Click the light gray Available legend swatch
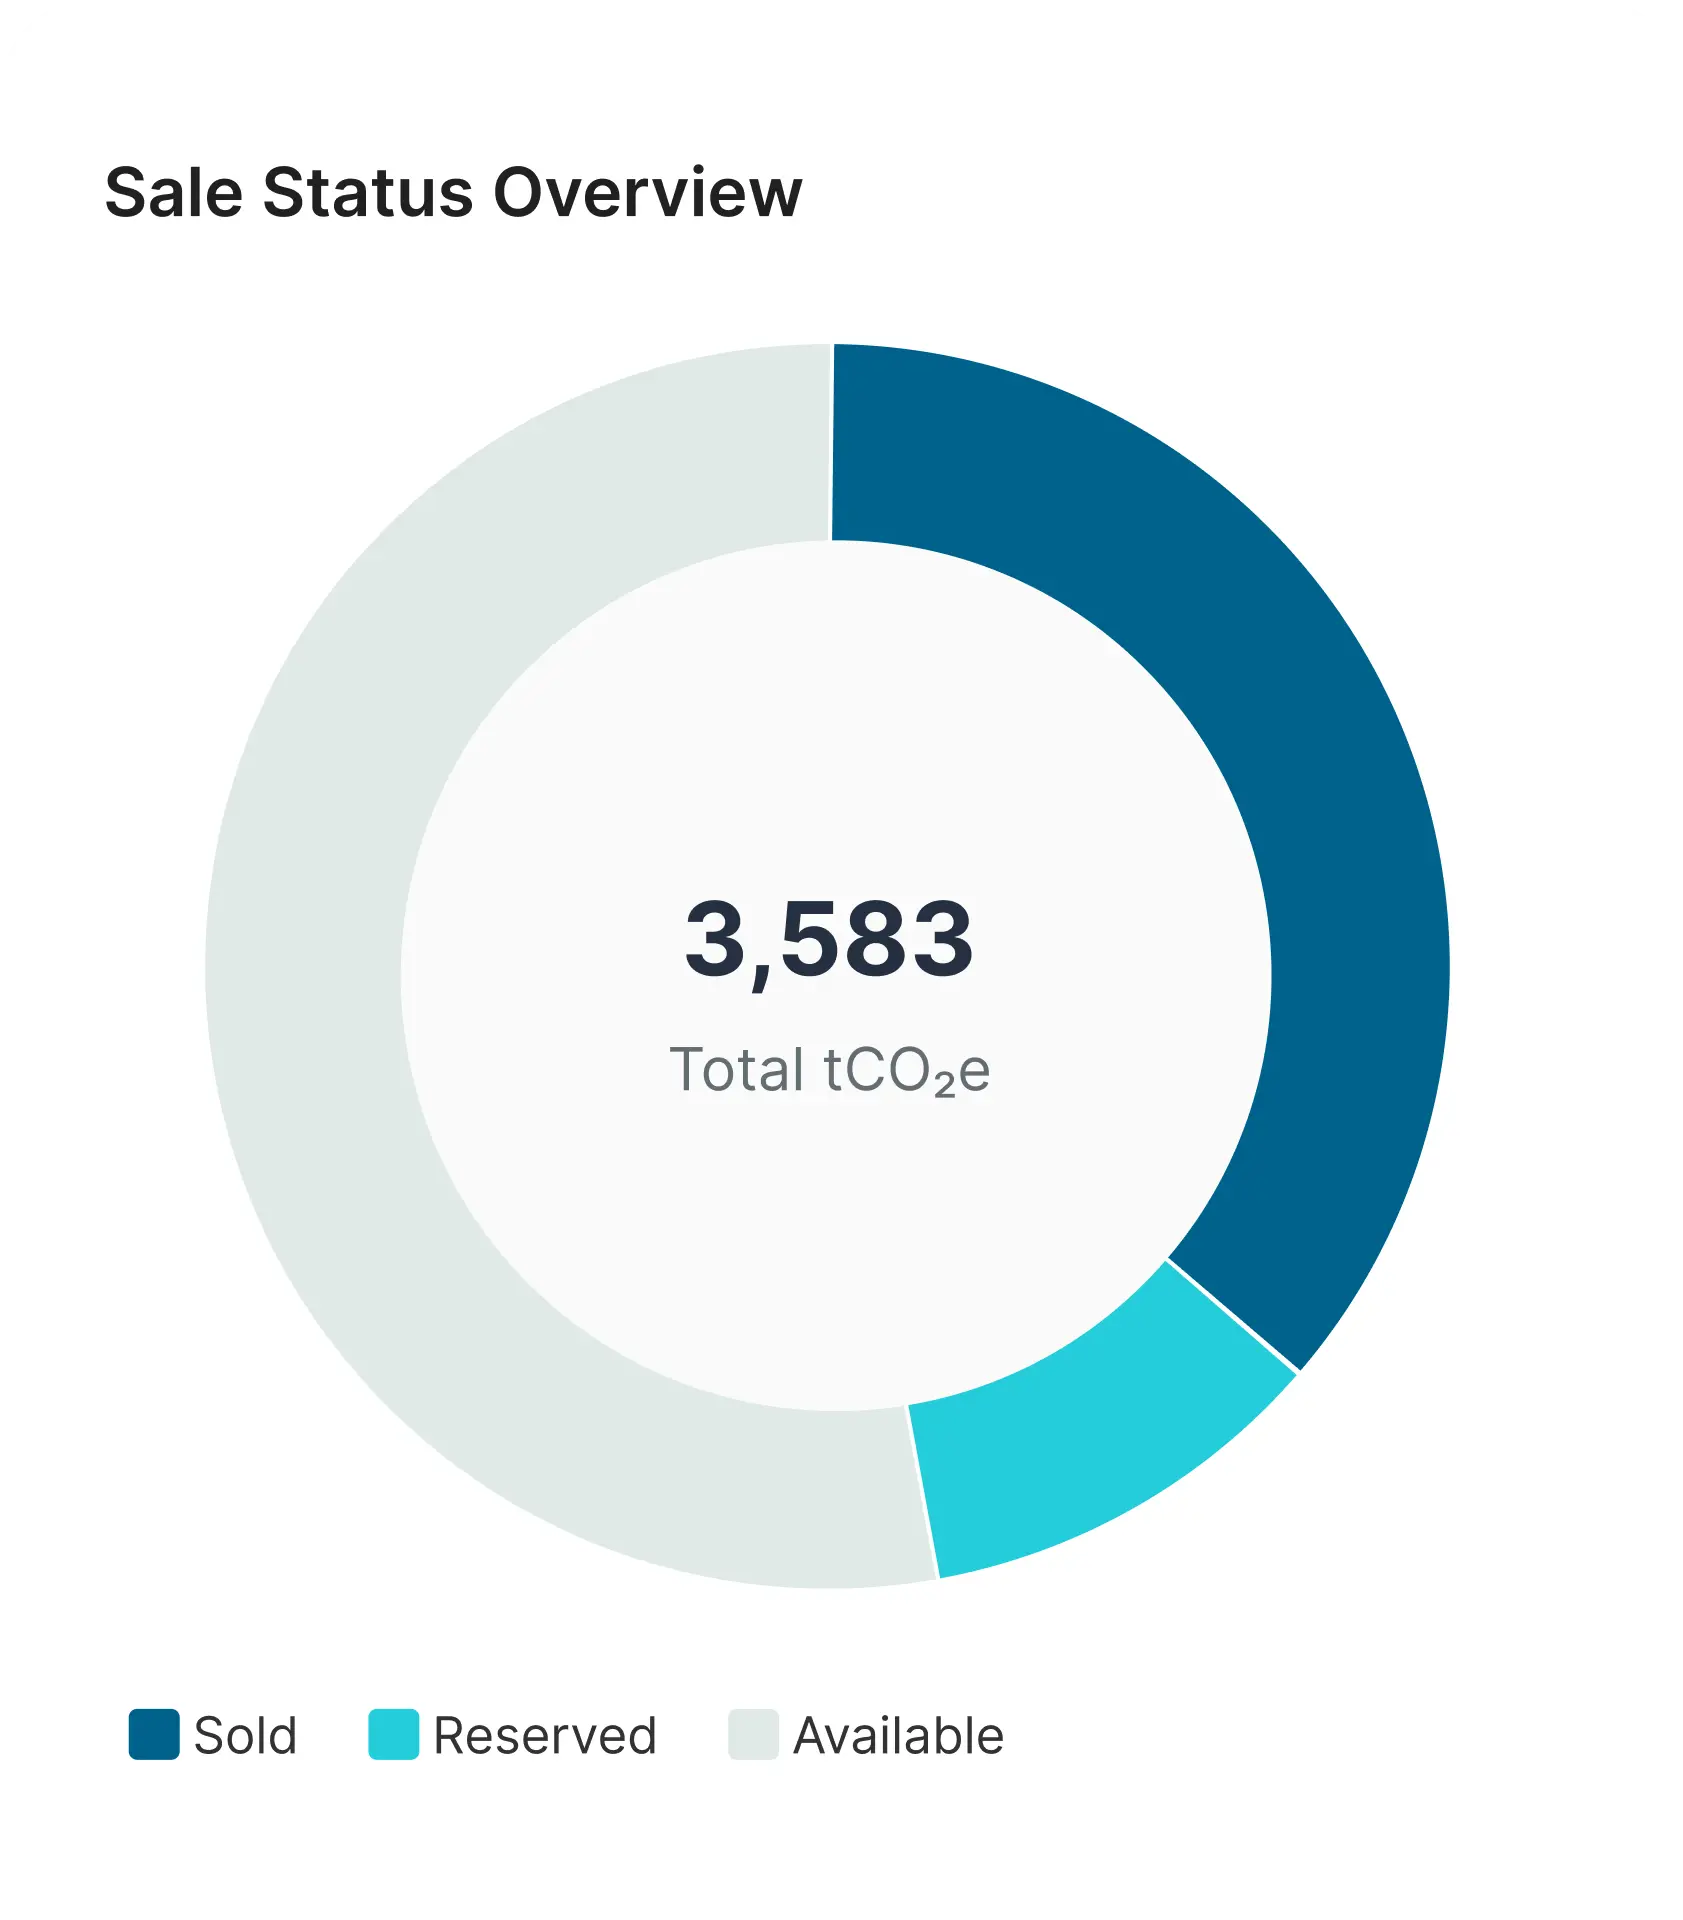Image resolution: width=1683 pixels, height=1920 pixels. [x=753, y=1734]
